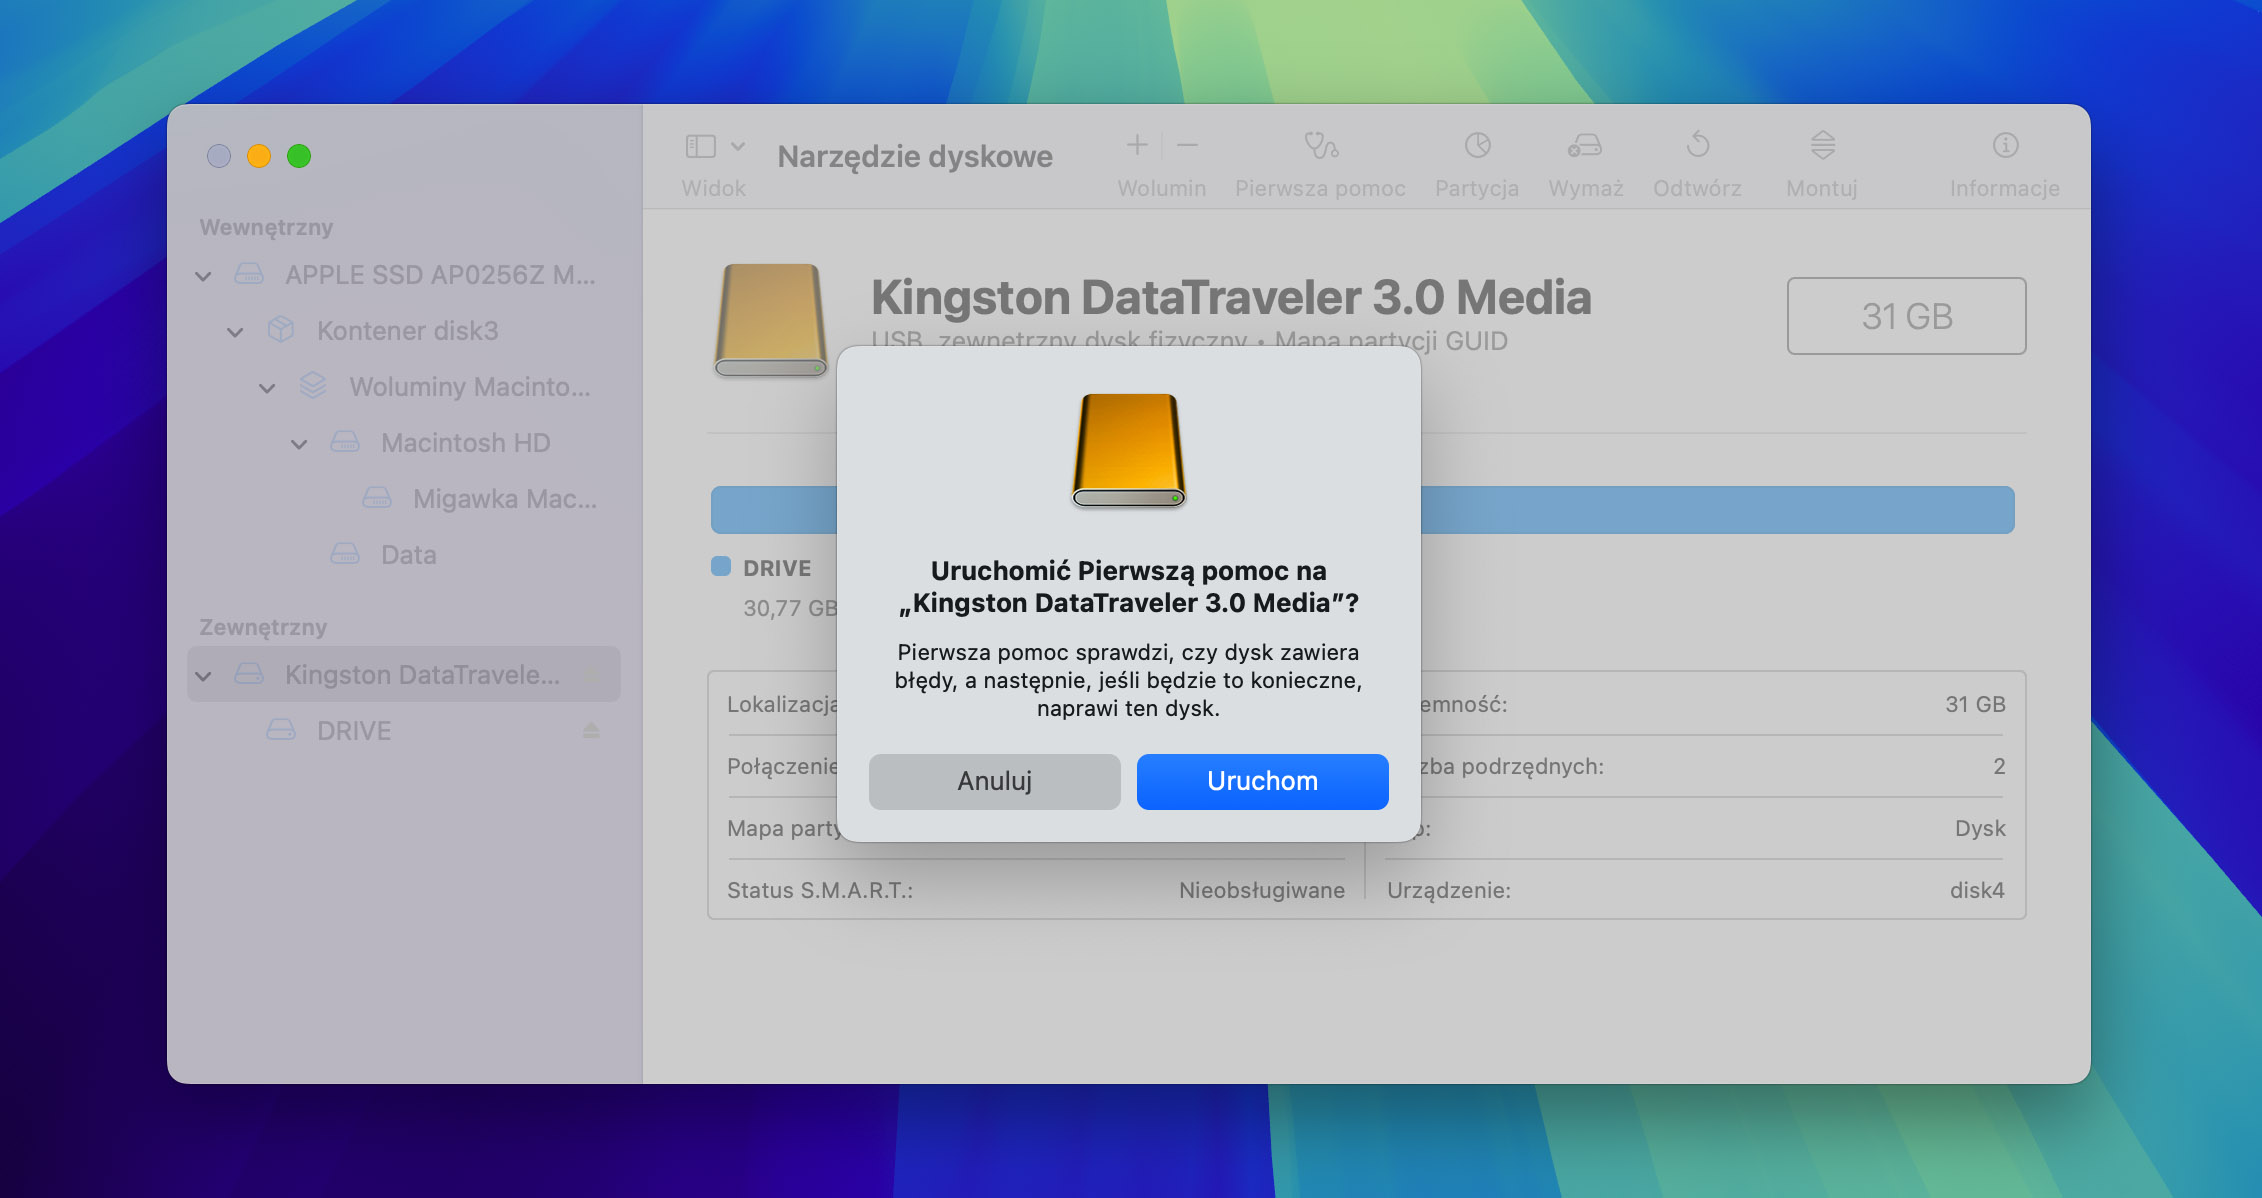
Task: Click Anuluj to cancel First Aid
Action: click(994, 781)
